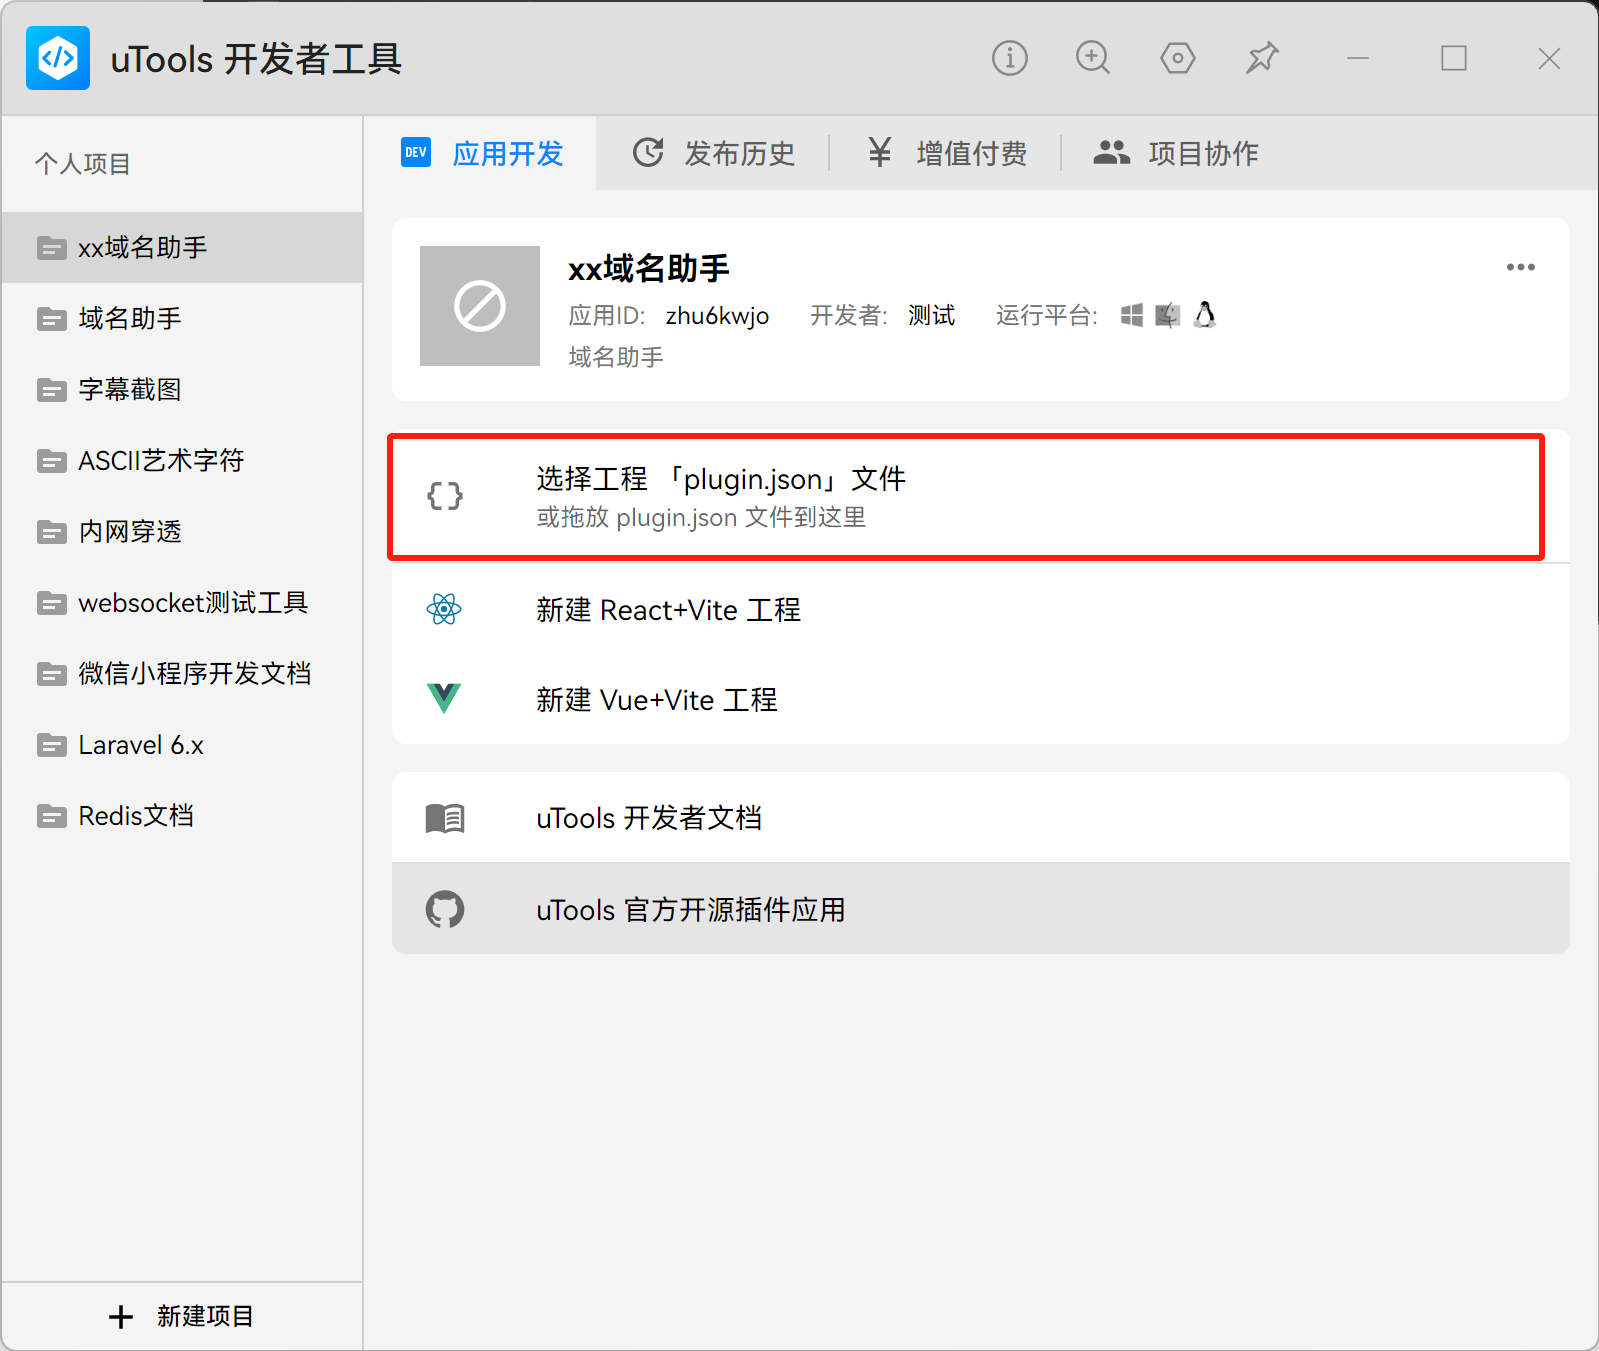
Task: Click the Vue icon for new project
Action: pyautogui.click(x=444, y=698)
